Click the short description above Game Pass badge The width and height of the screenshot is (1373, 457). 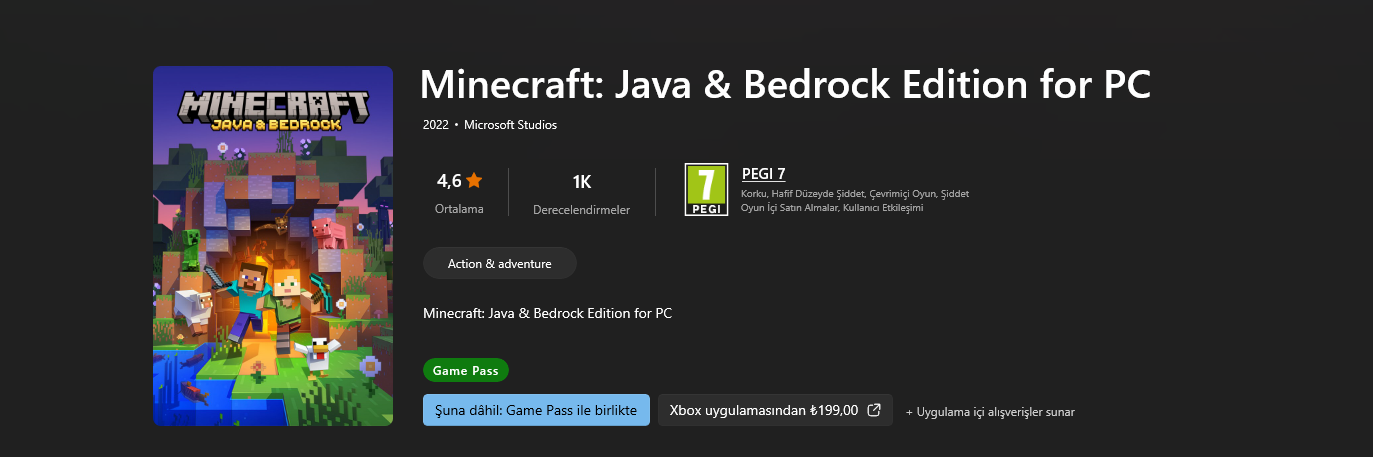click(x=547, y=314)
